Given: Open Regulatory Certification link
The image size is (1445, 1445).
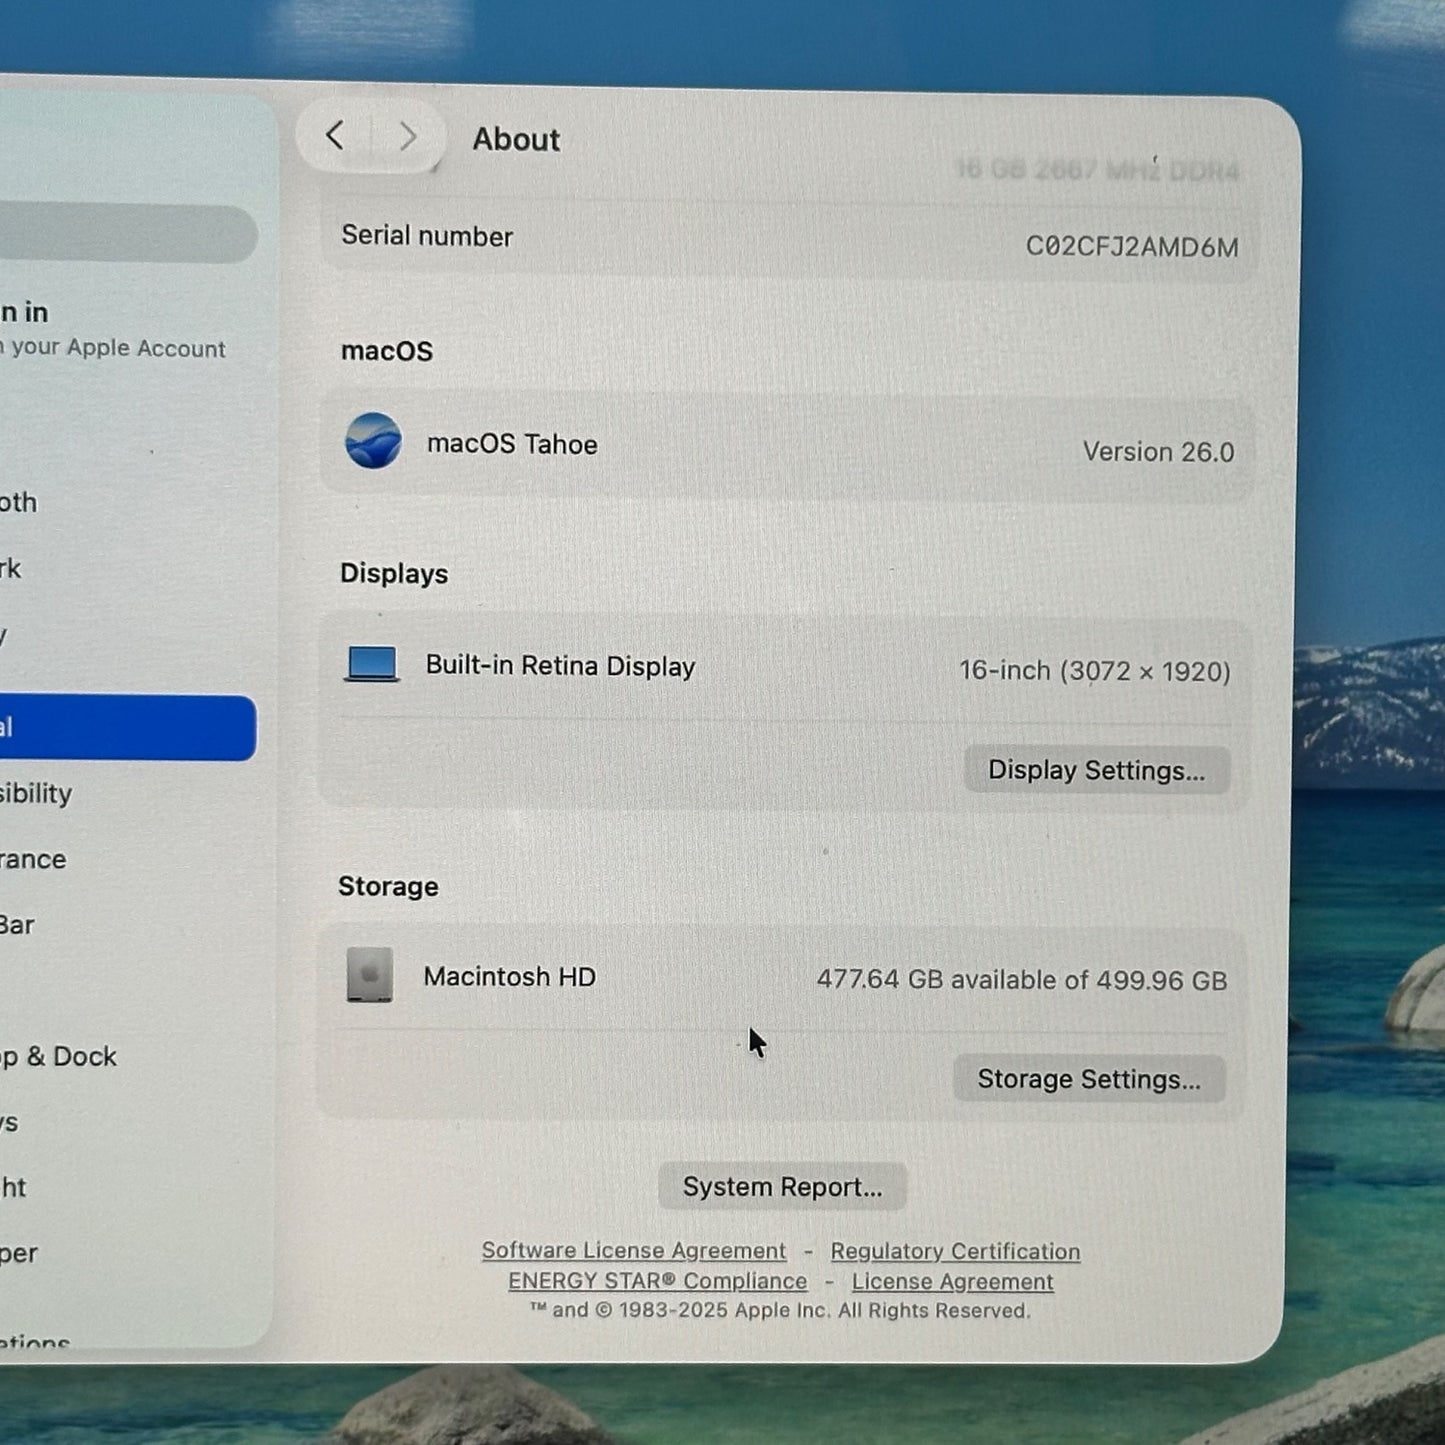Looking at the screenshot, I should click(x=955, y=1251).
